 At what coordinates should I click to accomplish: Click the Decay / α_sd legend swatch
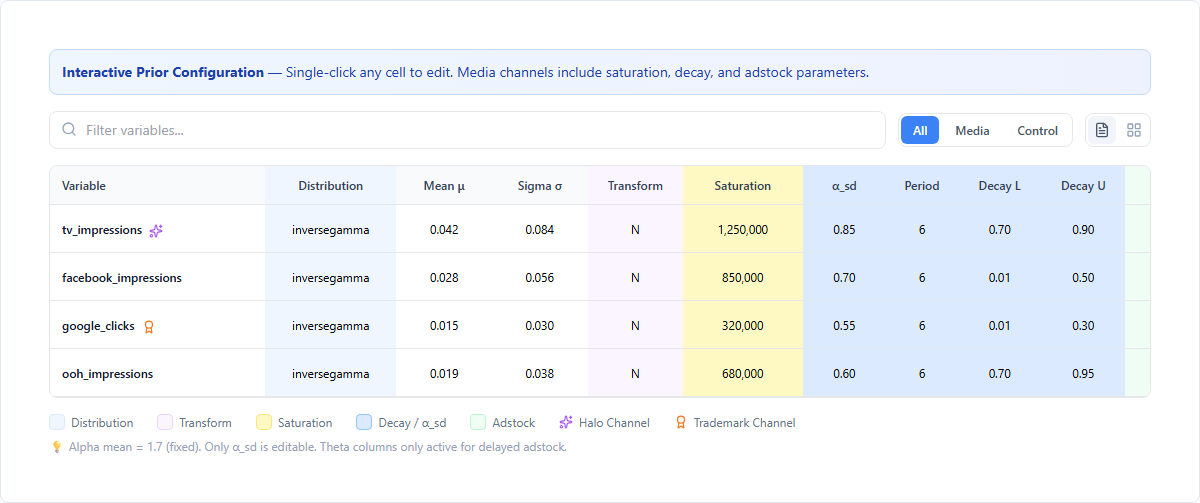pos(364,423)
